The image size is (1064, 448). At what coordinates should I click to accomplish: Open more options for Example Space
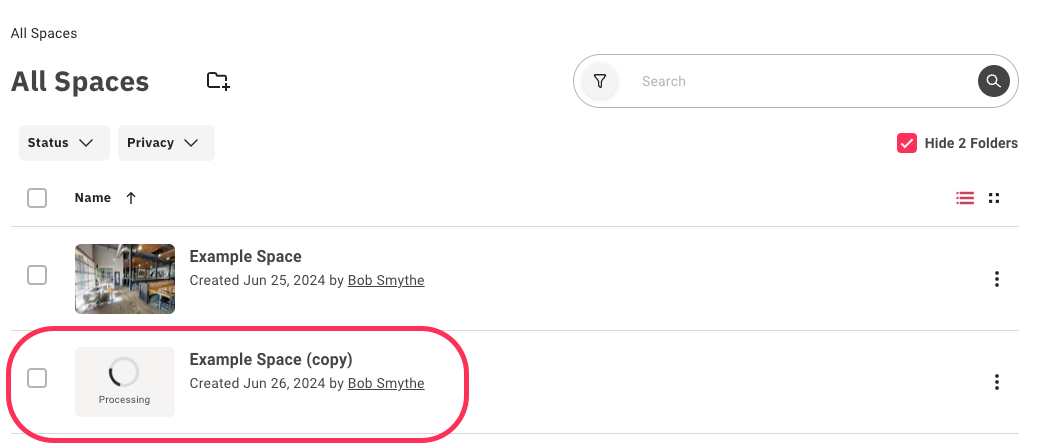click(x=996, y=279)
